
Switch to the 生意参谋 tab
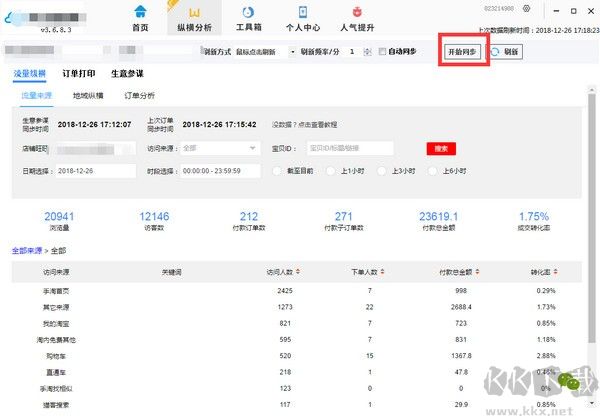127,73
